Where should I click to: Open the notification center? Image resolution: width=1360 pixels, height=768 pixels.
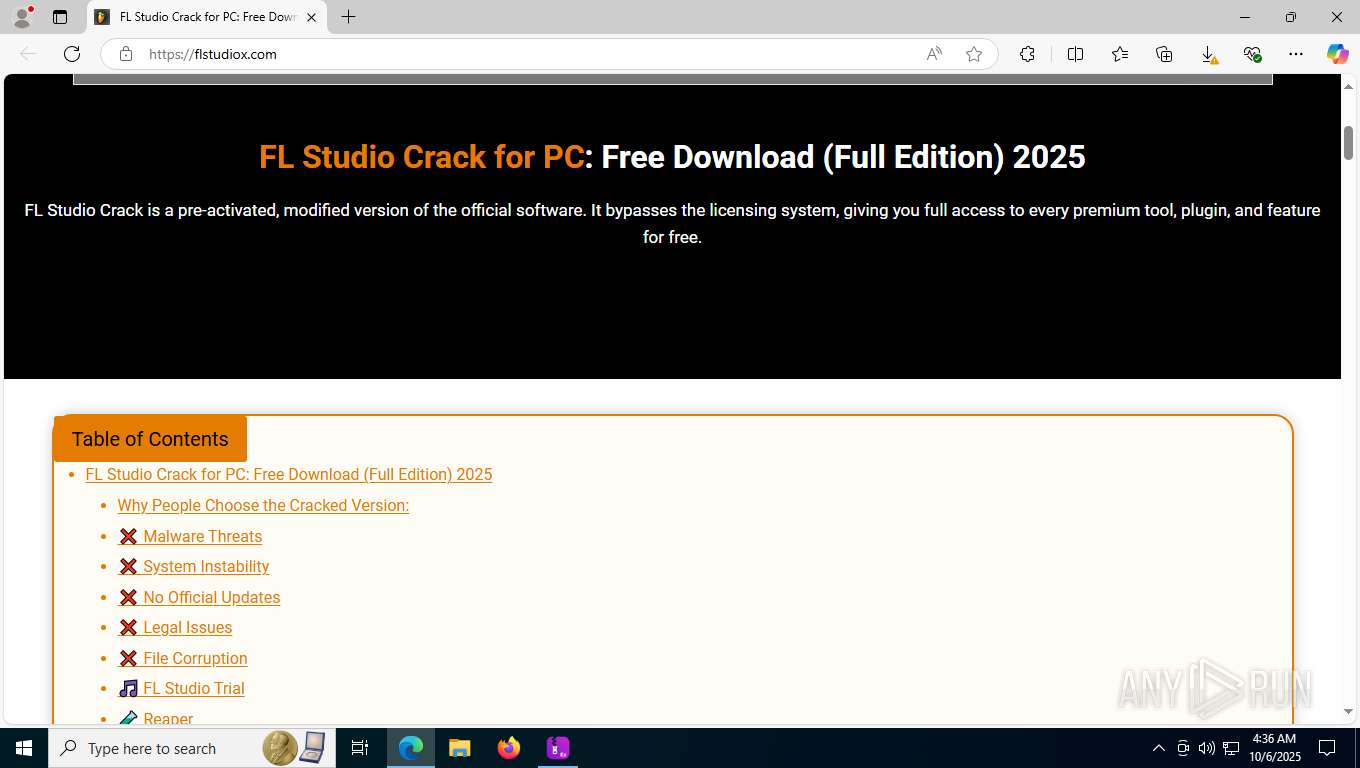coord(1327,748)
